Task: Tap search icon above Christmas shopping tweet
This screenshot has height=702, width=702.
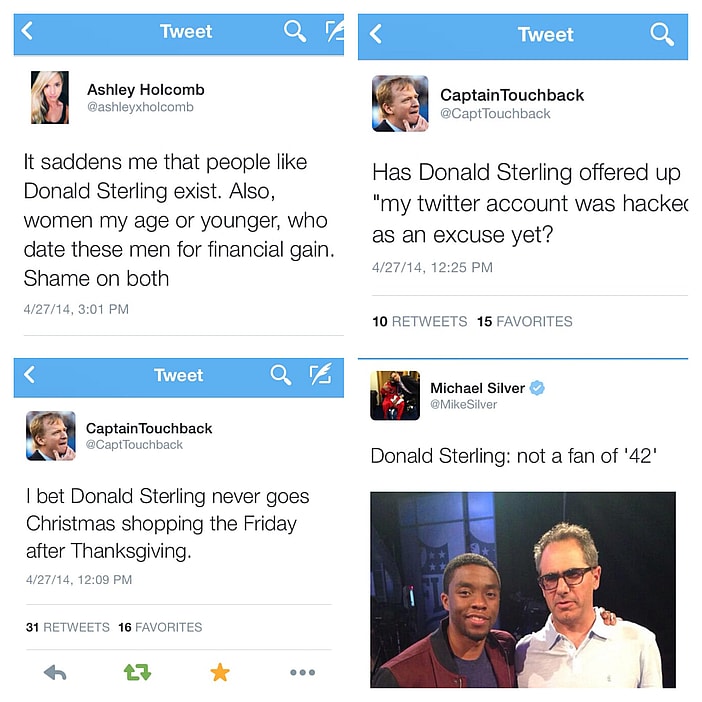Action: tap(281, 374)
